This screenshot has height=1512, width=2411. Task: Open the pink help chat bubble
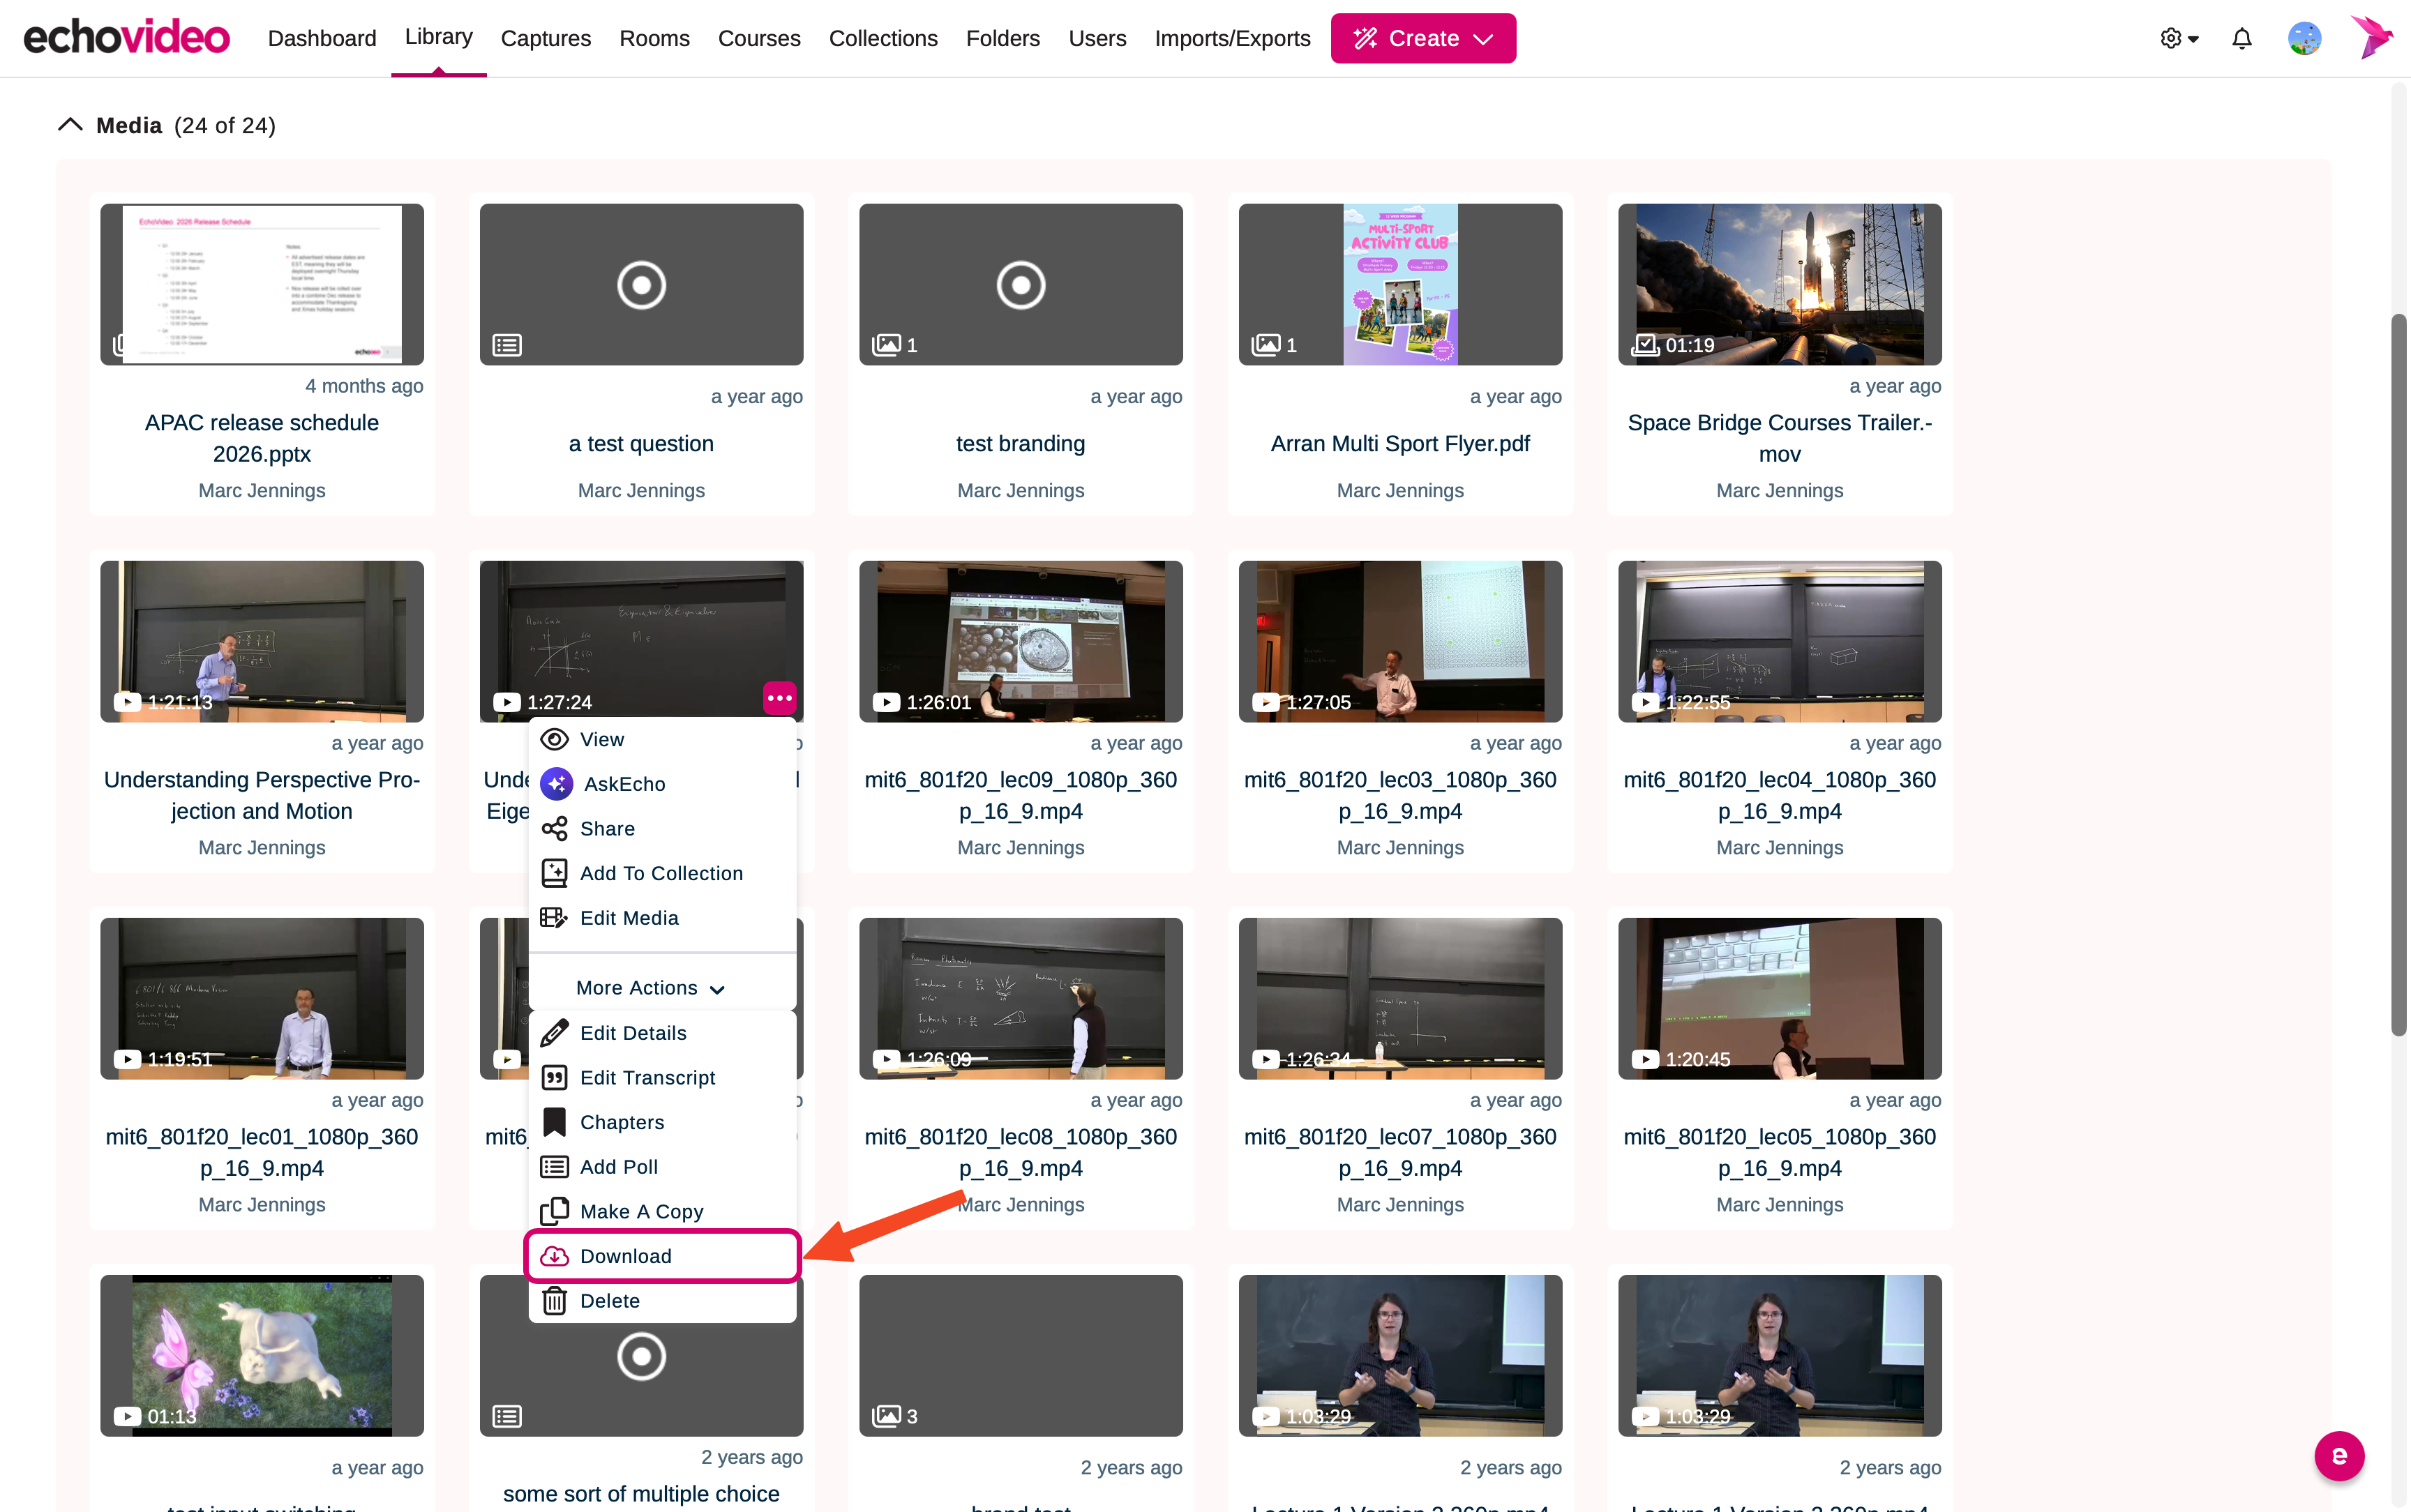coord(2339,1456)
